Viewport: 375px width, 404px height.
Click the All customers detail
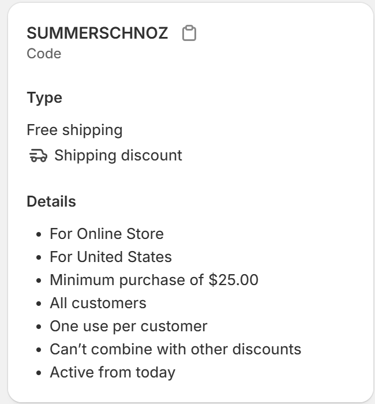(x=98, y=303)
